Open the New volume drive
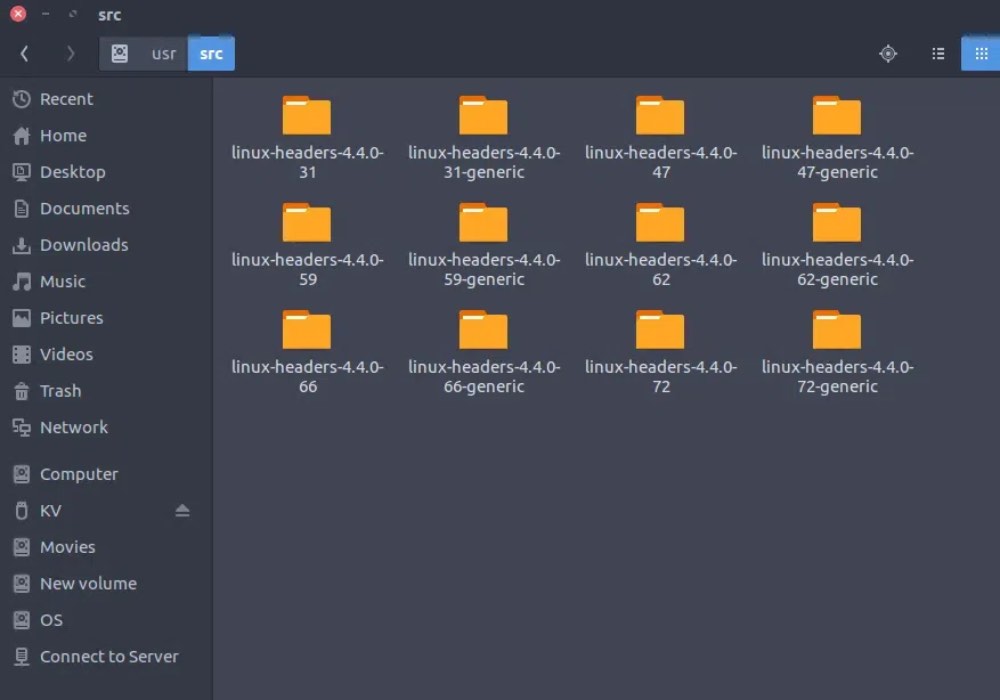This screenshot has width=1000, height=700. pyautogui.click(x=88, y=583)
